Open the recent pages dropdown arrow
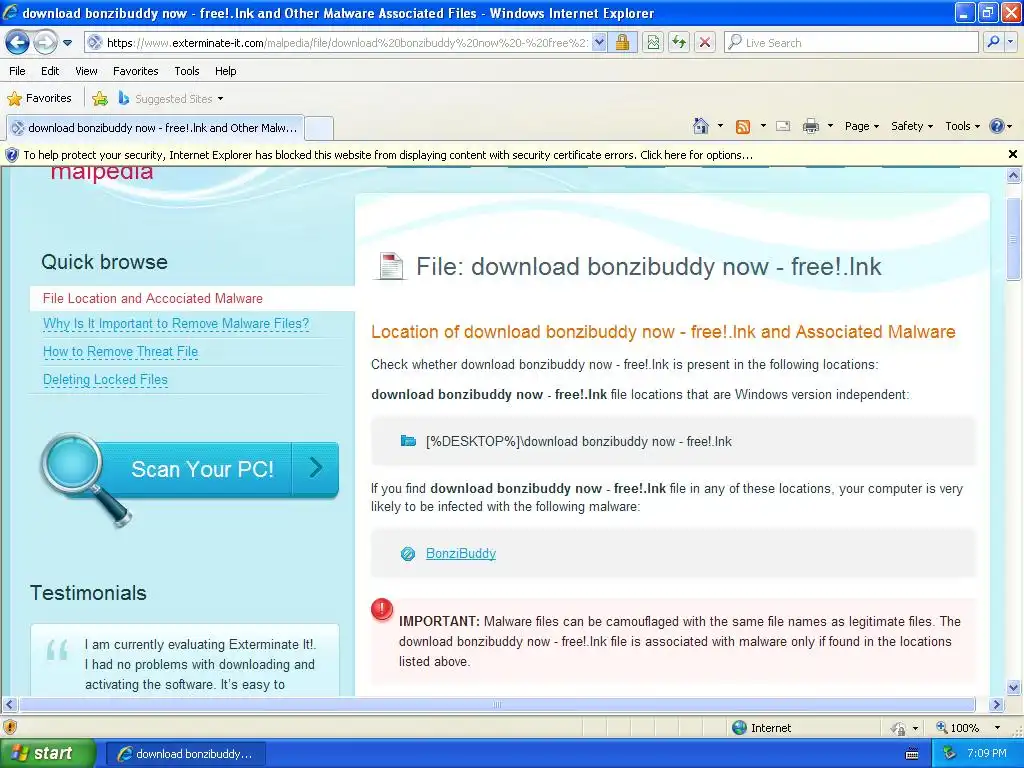The image size is (1024, 768). click(x=67, y=43)
